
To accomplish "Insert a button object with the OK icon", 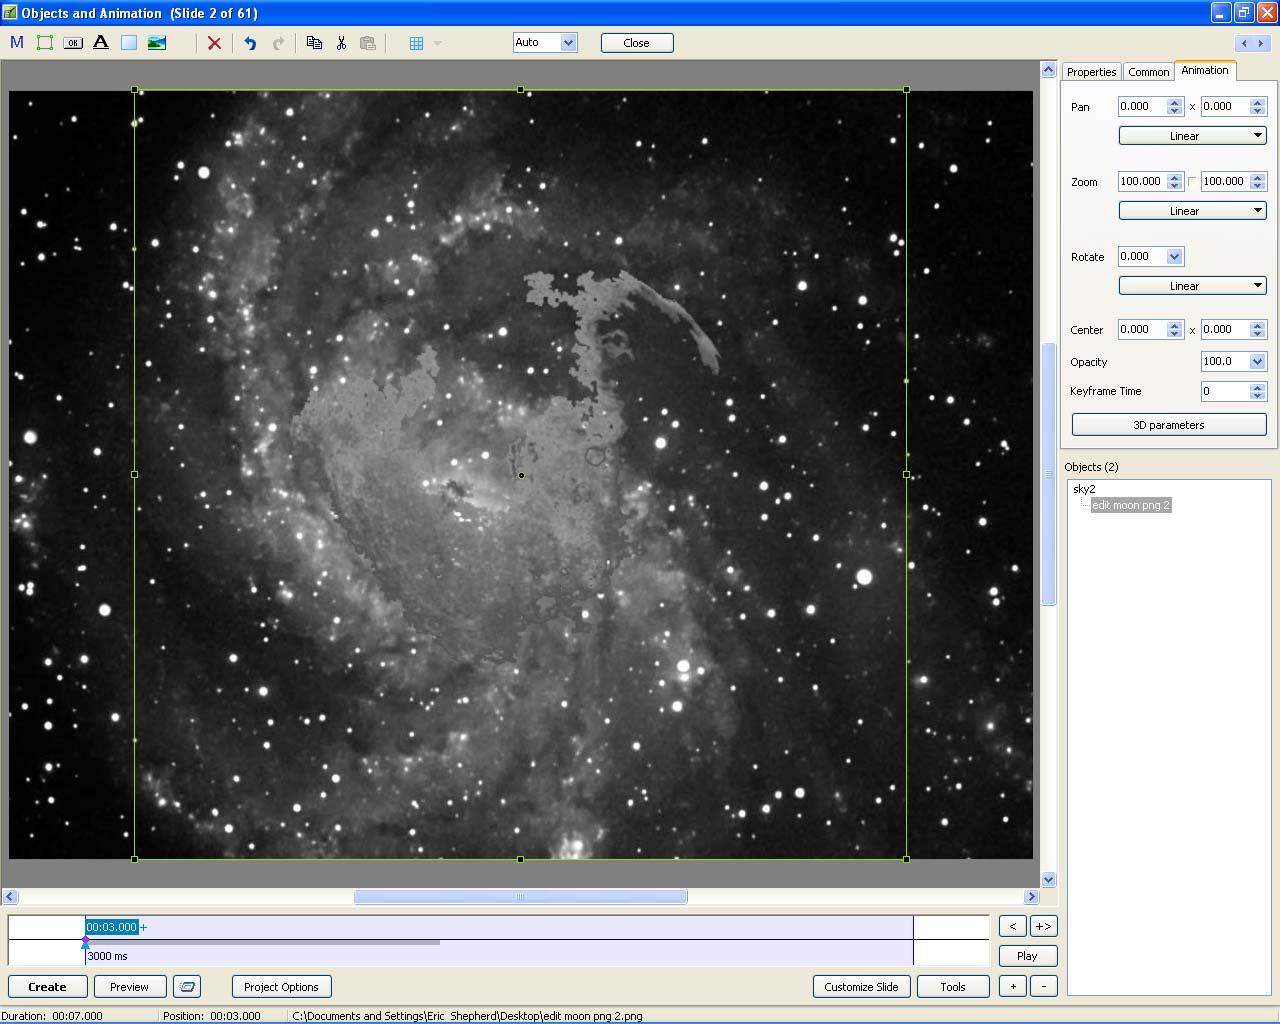I will tap(73, 43).
